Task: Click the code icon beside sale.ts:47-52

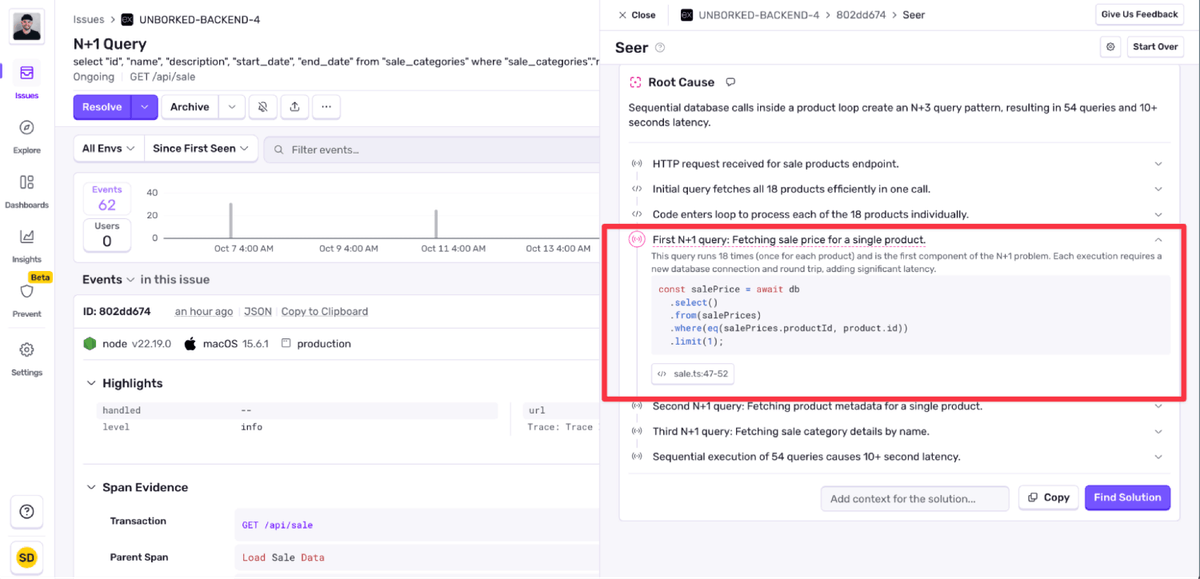Action: [662, 374]
